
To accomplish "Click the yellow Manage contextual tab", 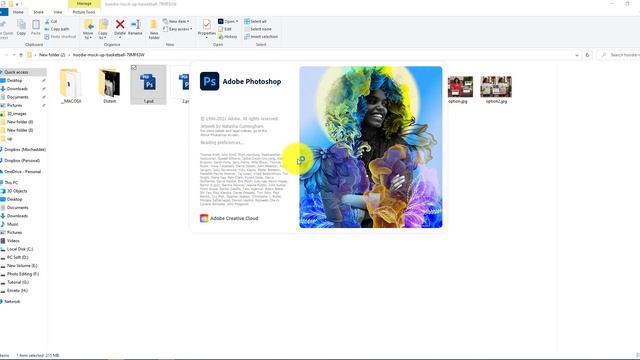I will click(x=84, y=4).
